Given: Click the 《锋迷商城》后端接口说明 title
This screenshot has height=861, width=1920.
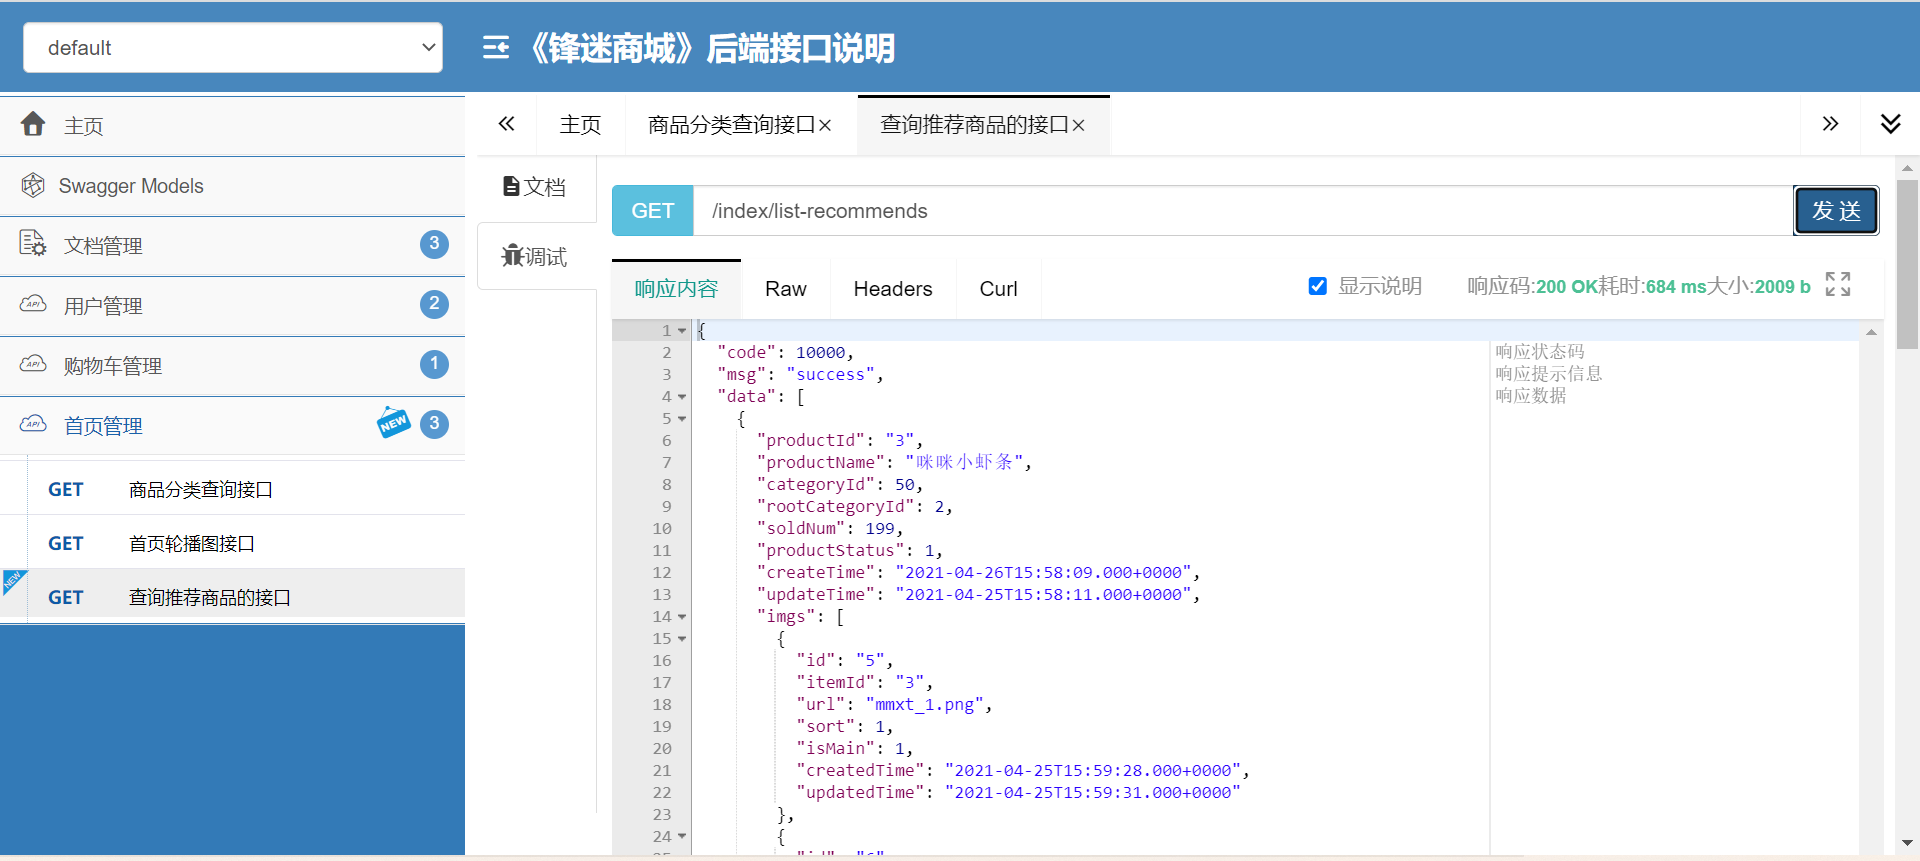Looking at the screenshot, I should 710,48.
